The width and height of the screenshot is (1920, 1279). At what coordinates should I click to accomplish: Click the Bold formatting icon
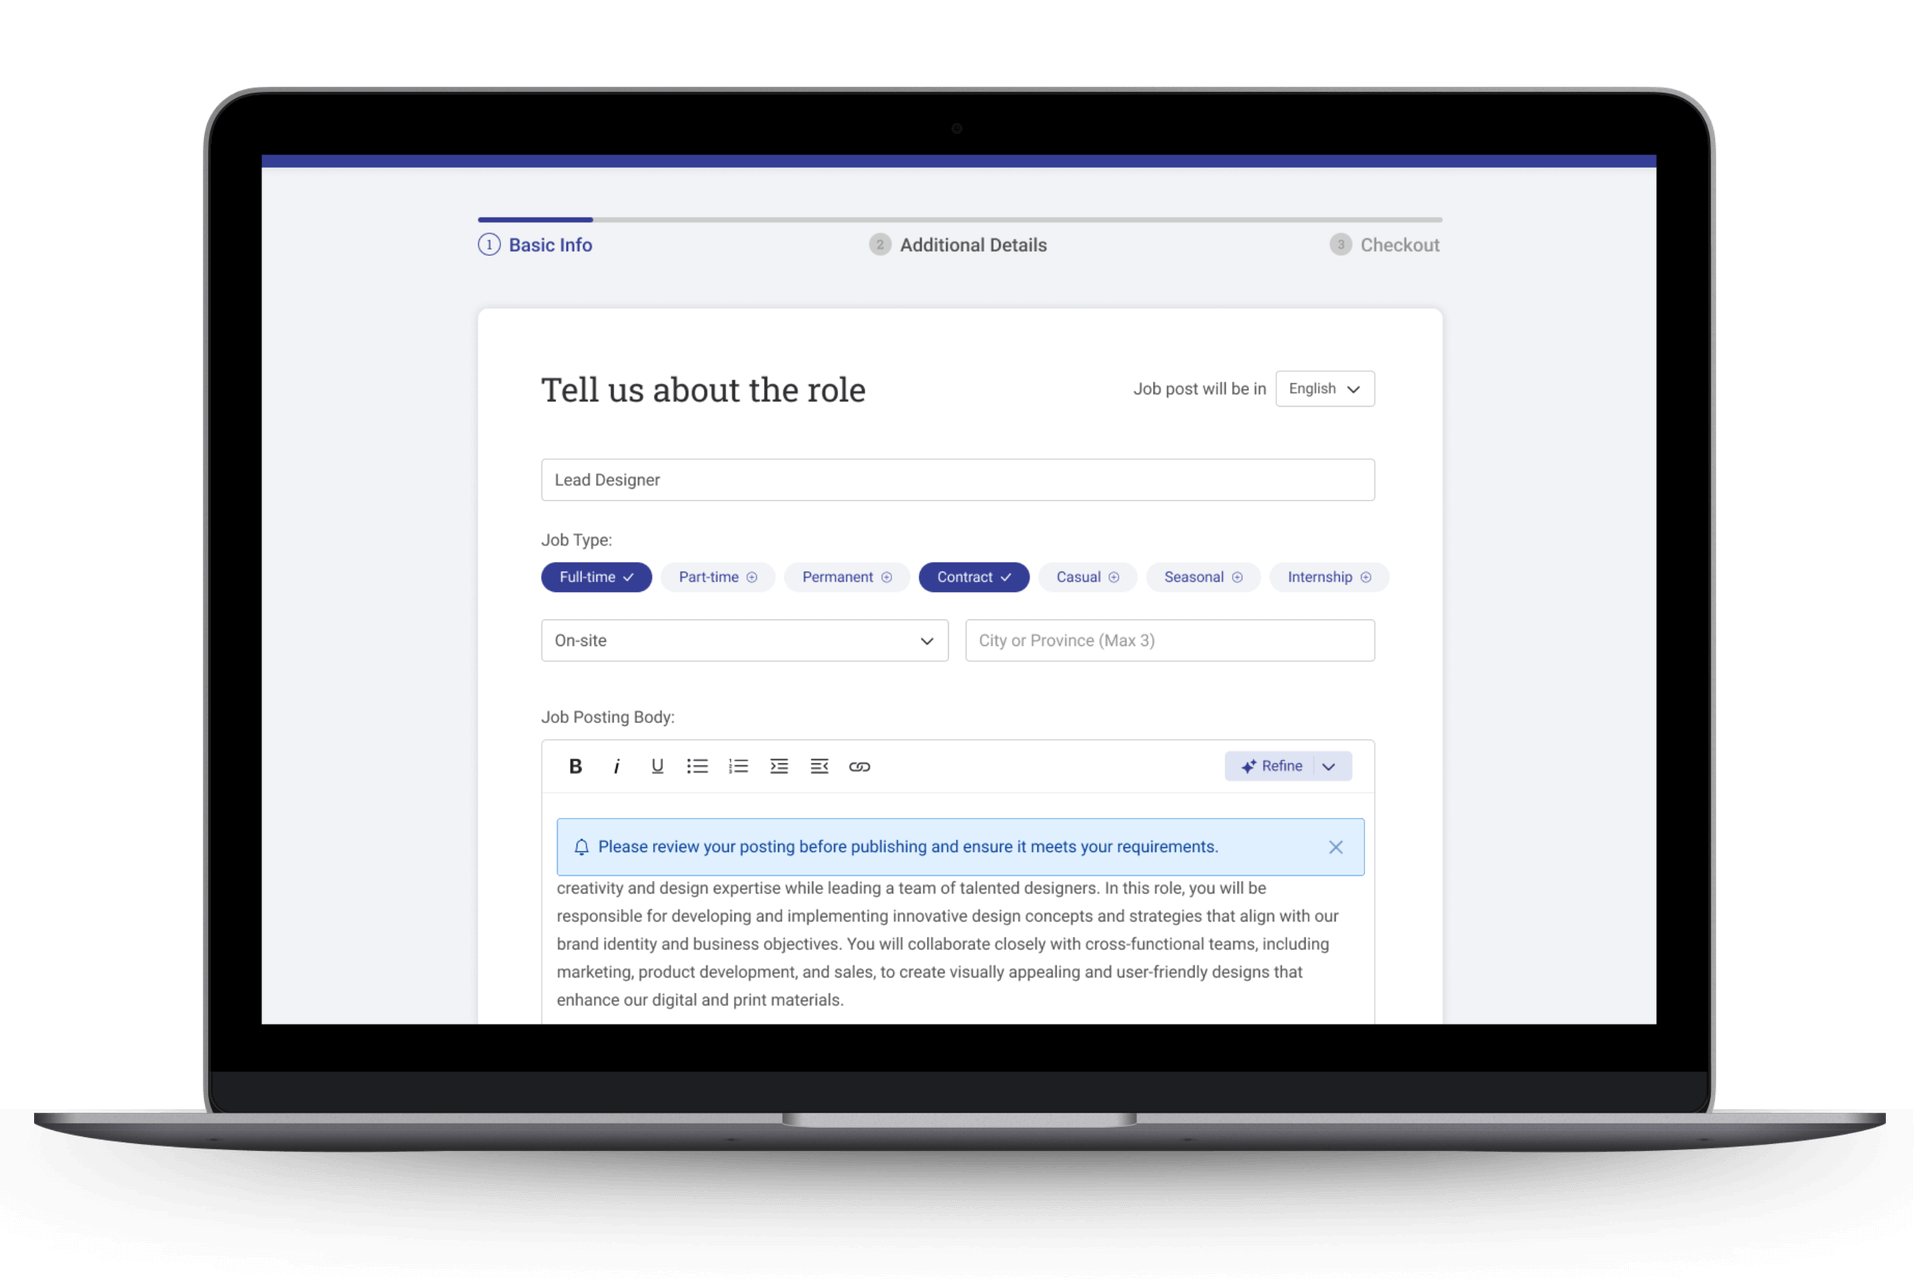tap(575, 767)
